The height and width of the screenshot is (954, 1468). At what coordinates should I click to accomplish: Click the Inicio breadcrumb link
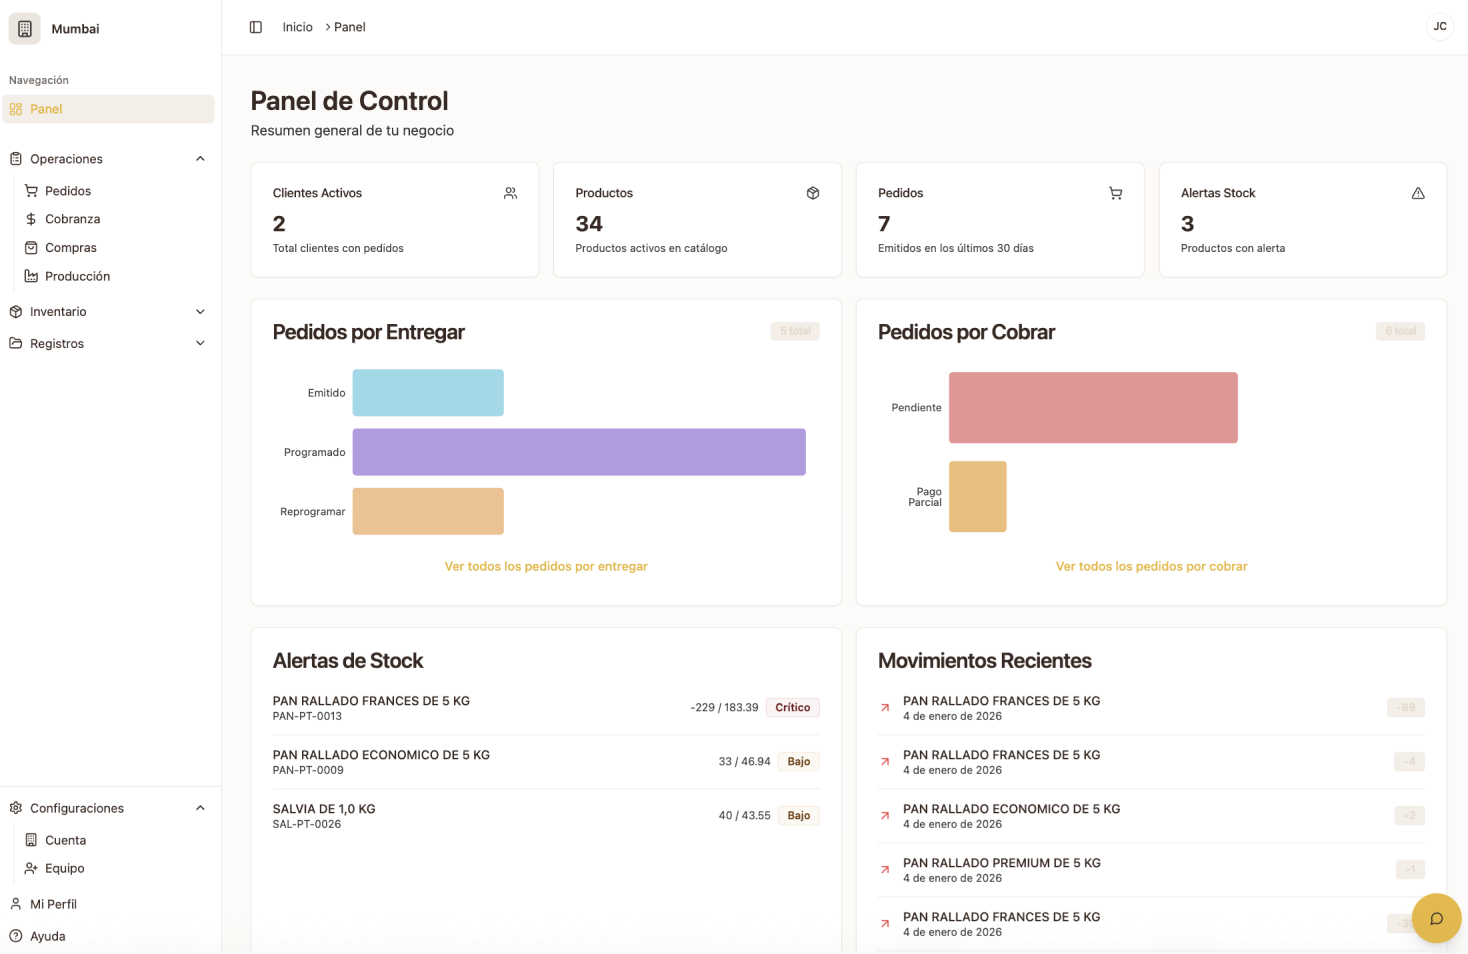(x=297, y=27)
